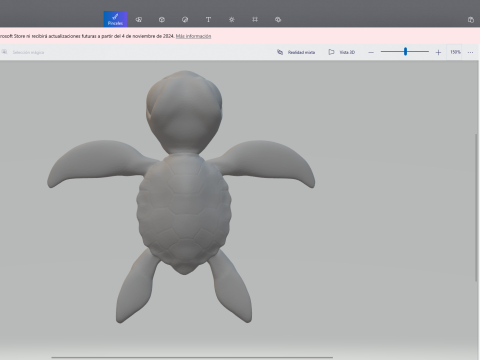Image resolution: width=480 pixels, height=360 pixels.
Task: Open the 3D library
Action: [x=278, y=20]
